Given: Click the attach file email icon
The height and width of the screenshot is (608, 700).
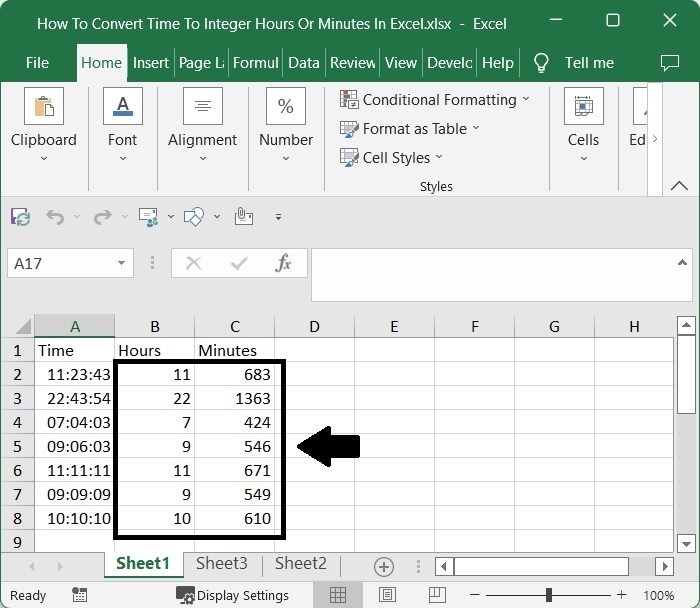Looking at the screenshot, I should (243, 216).
